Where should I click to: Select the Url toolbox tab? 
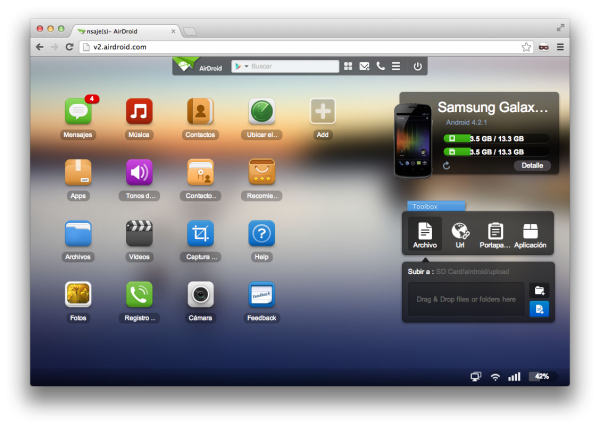coord(460,235)
